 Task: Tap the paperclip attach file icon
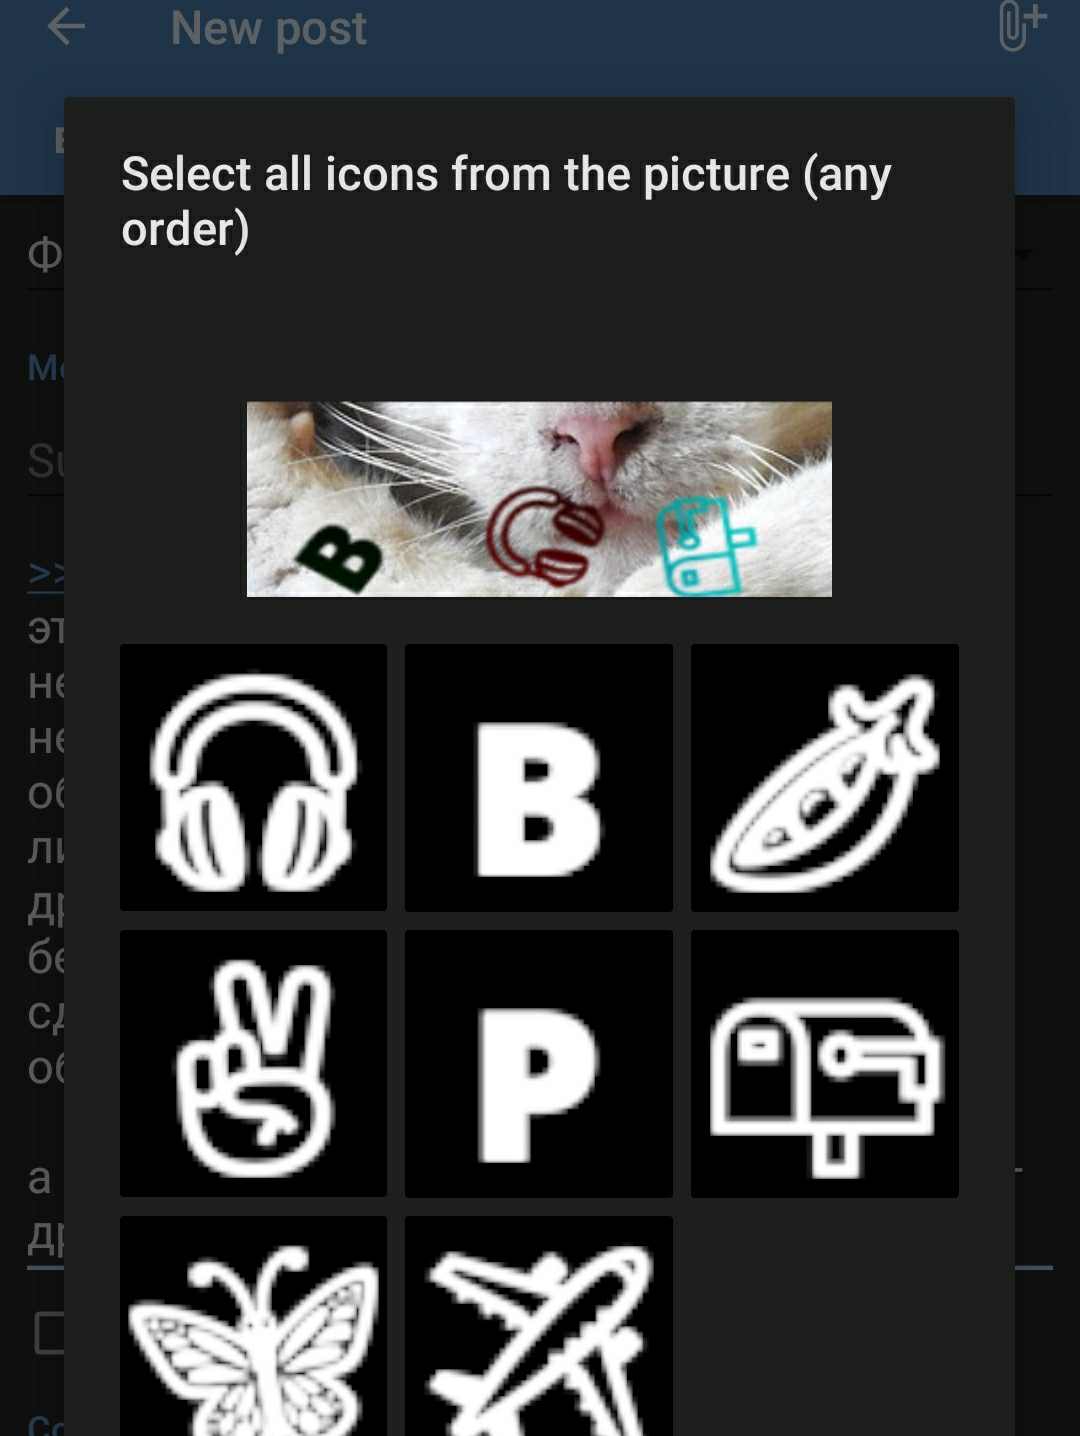pyautogui.click(x=1022, y=27)
